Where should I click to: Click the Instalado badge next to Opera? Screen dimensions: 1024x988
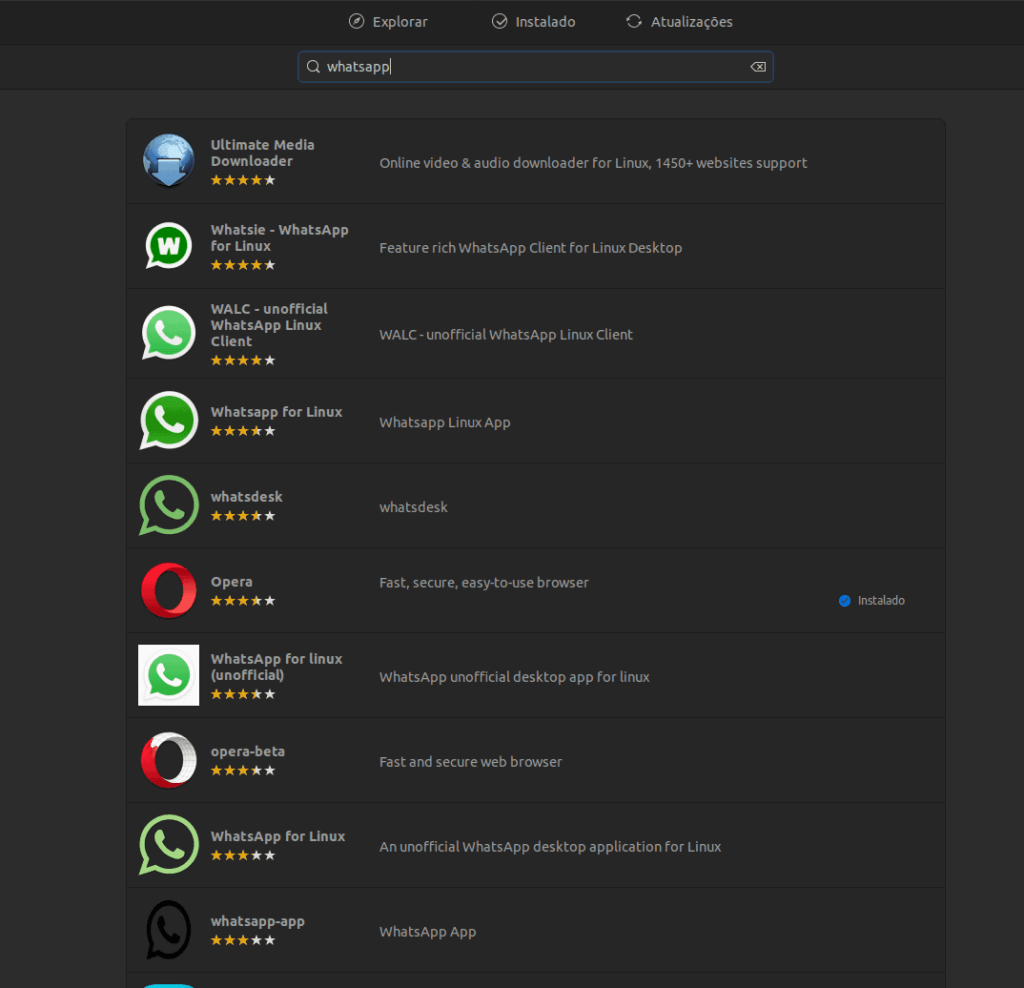871,600
